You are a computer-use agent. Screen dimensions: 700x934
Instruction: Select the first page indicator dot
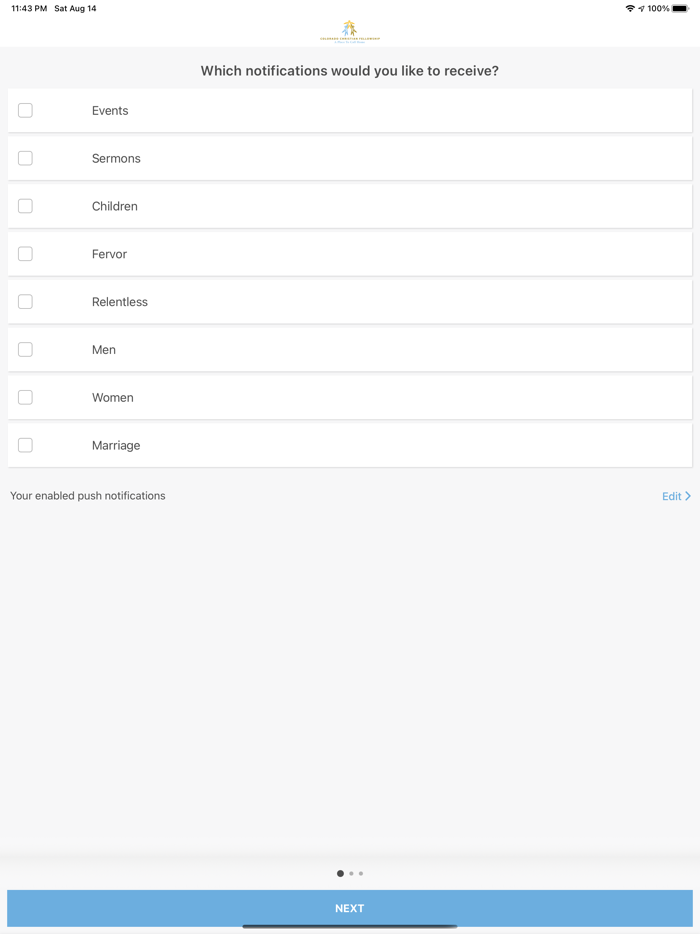[340, 873]
